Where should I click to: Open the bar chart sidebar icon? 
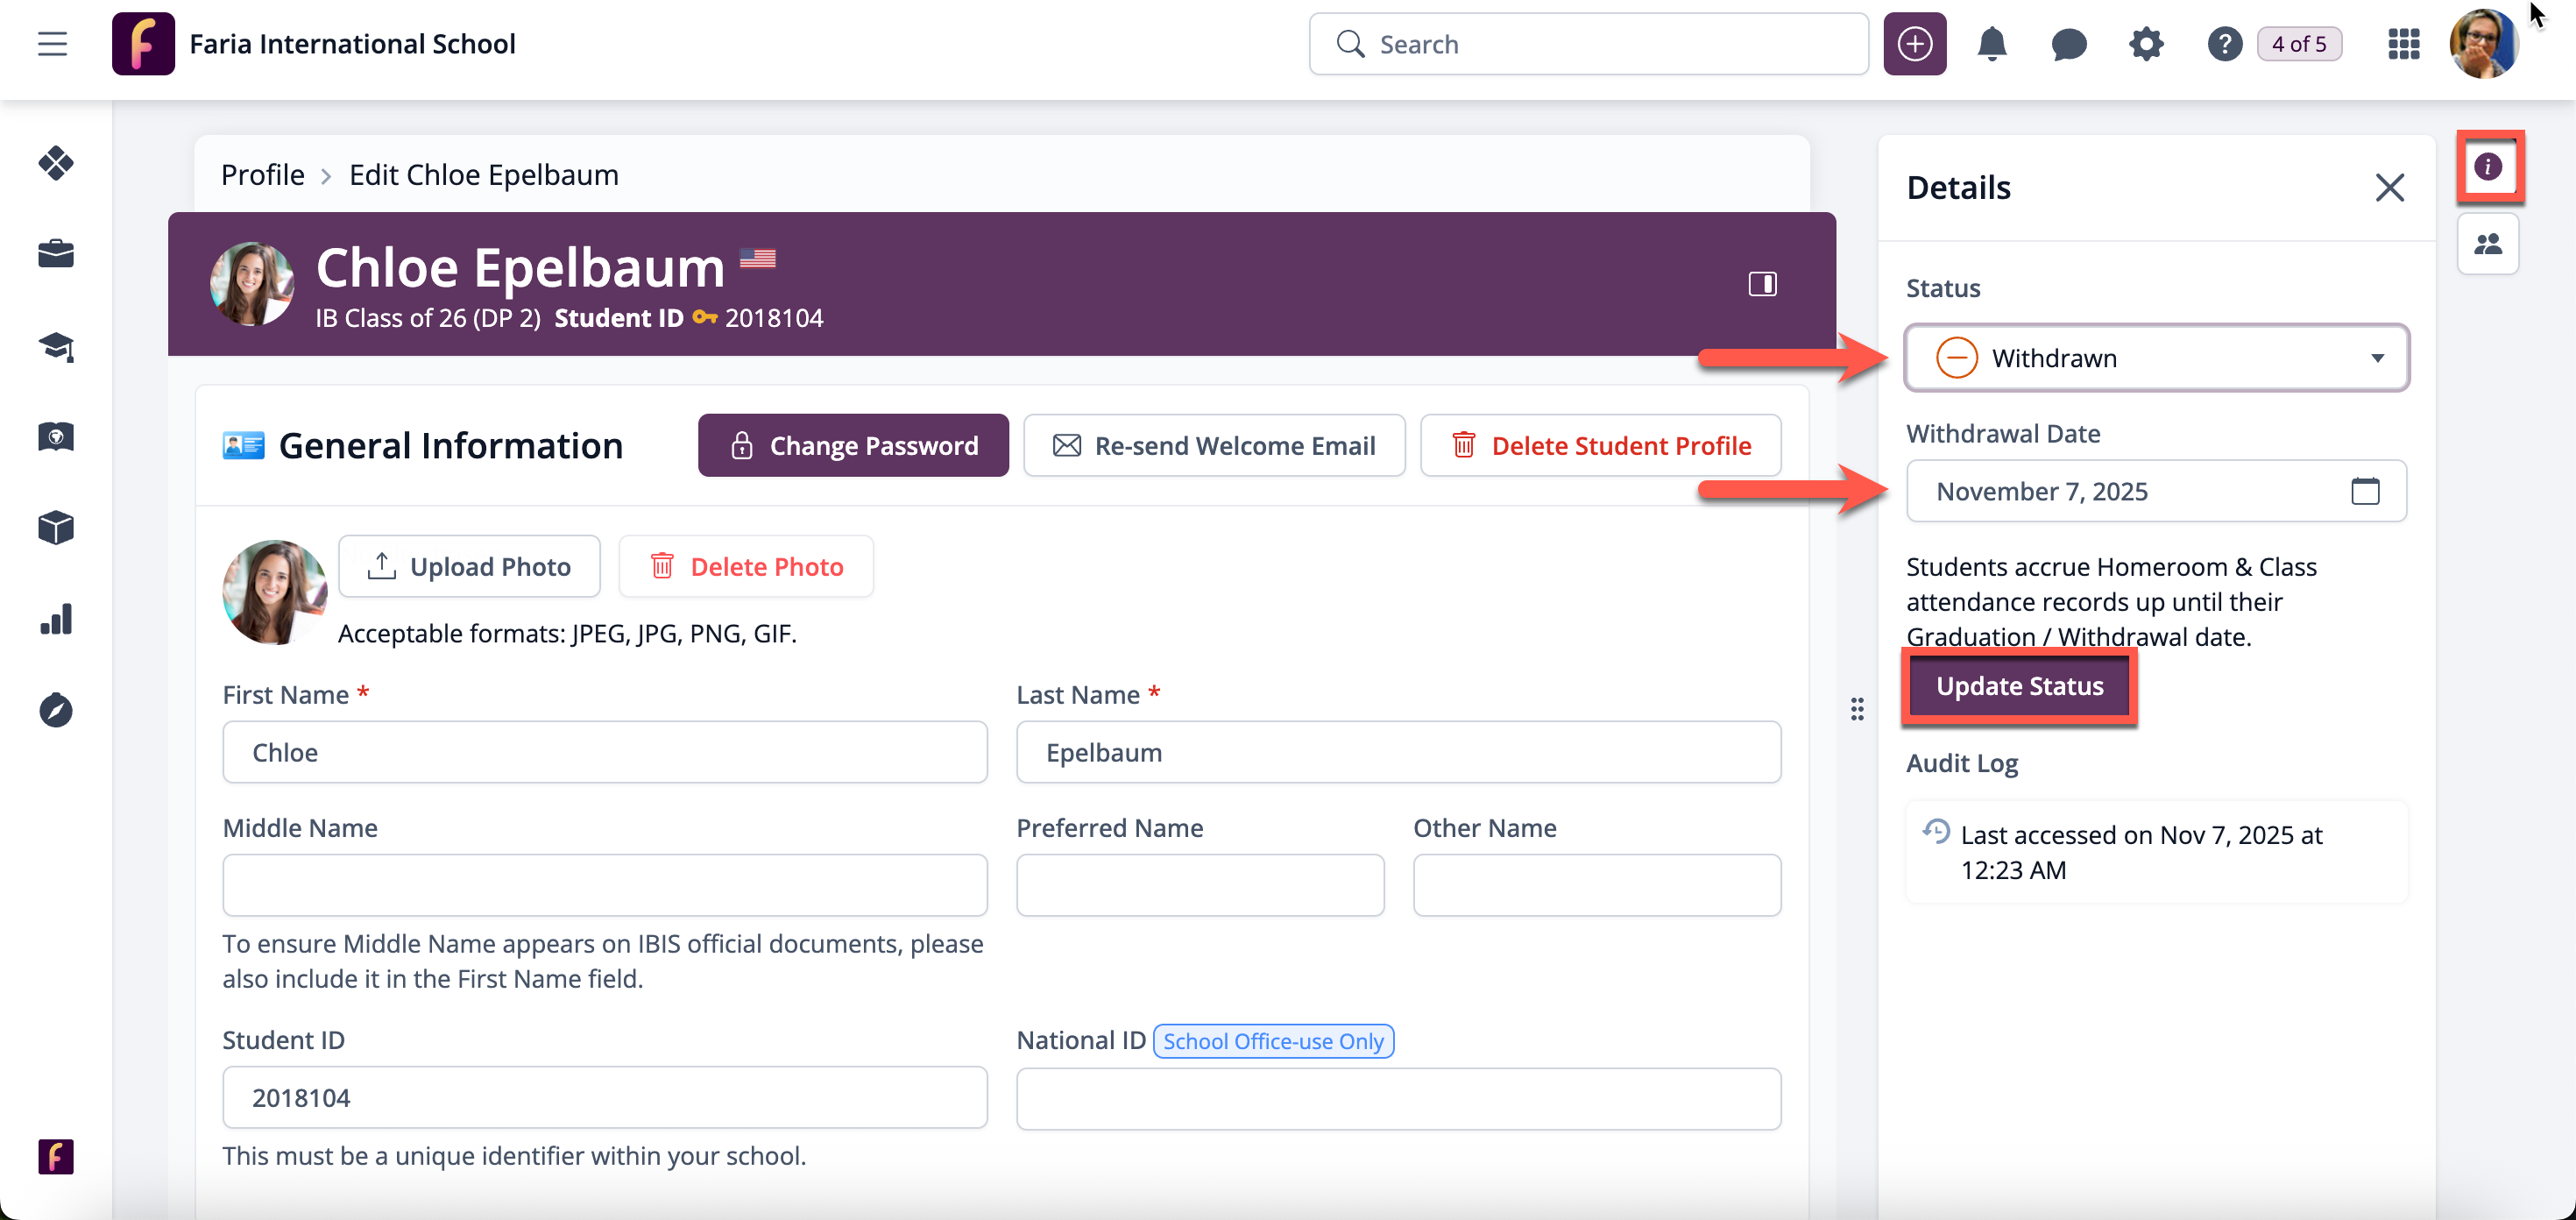(x=56, y=619)
